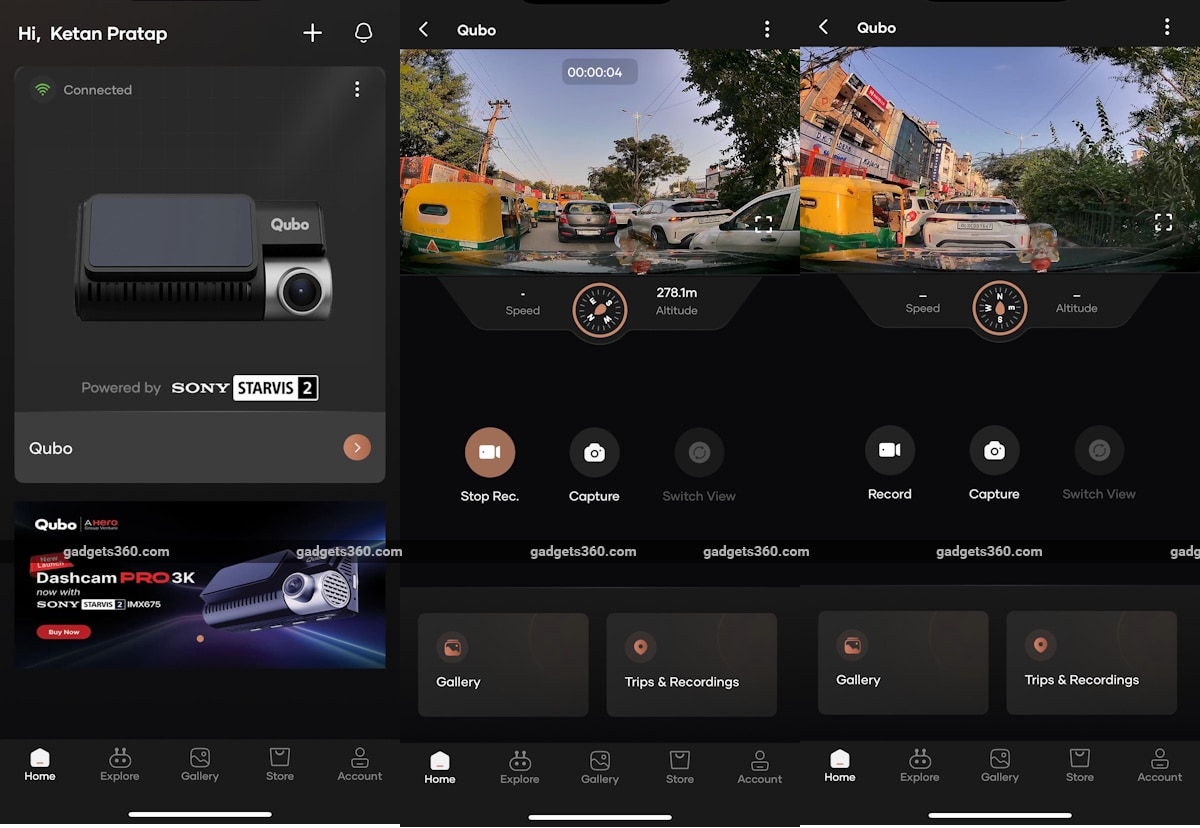Open Gallery tab in left screen
The height and width of the screenshot is (828, 1200).
(200, 765)
